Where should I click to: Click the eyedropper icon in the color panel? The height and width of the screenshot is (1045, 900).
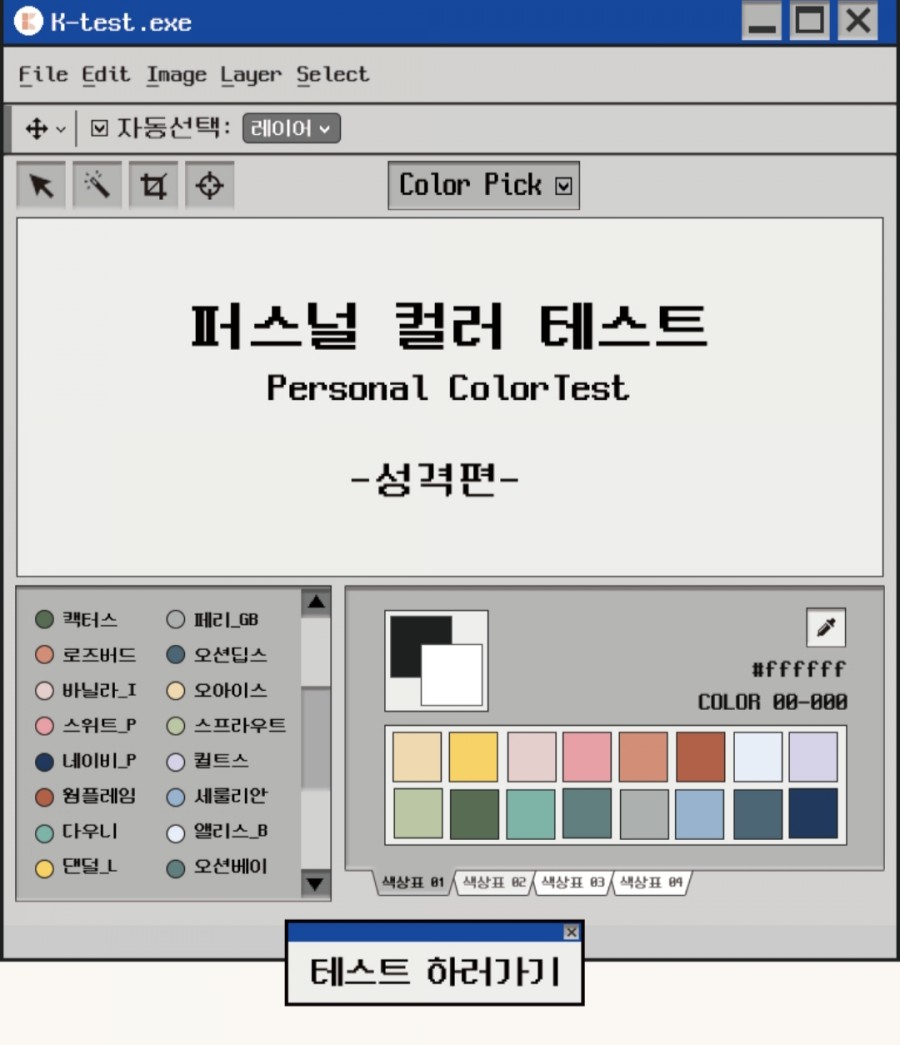tap(827, 627)
